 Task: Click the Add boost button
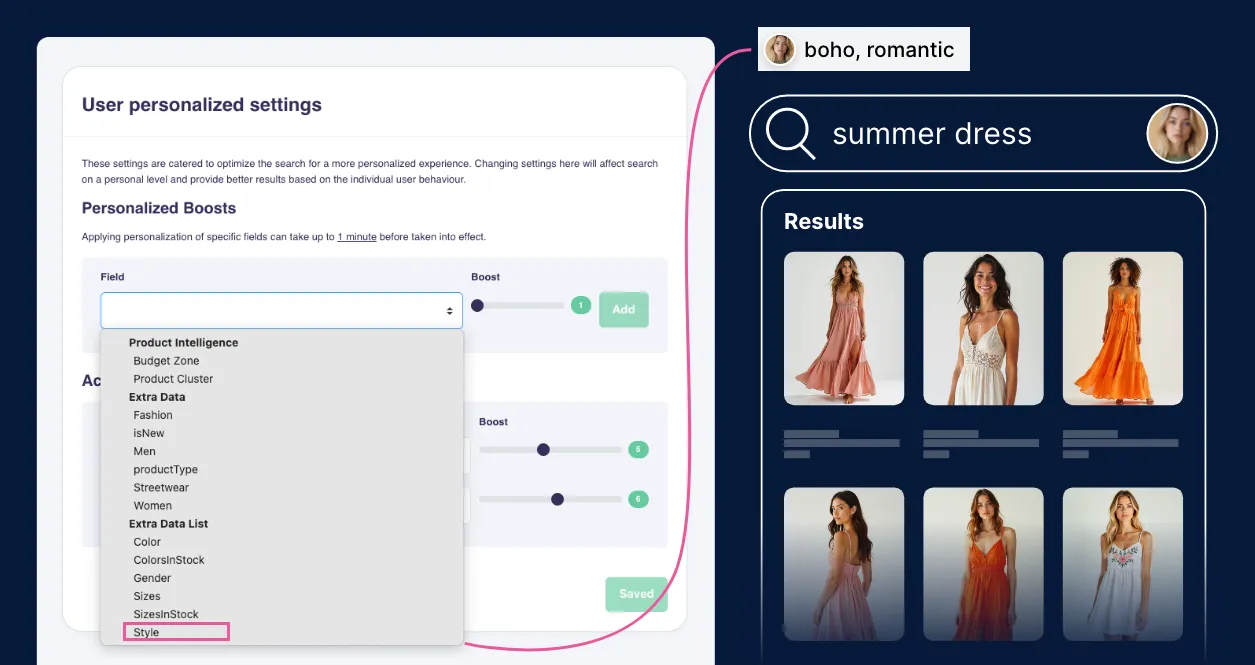click(x=624, y=309)
